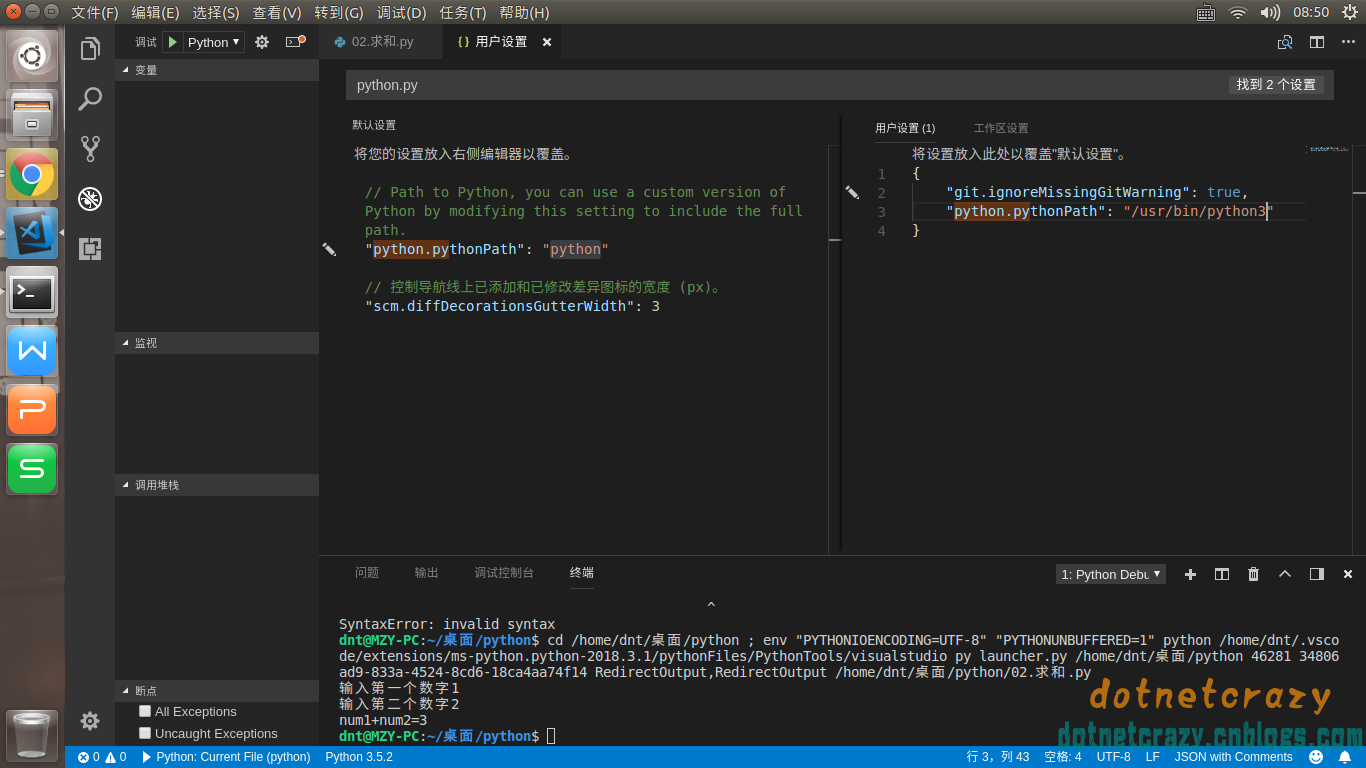The image size is (1366, 768).
Task: Click the 08:50 clock in the top bar
Action: tap(1311, 13)
